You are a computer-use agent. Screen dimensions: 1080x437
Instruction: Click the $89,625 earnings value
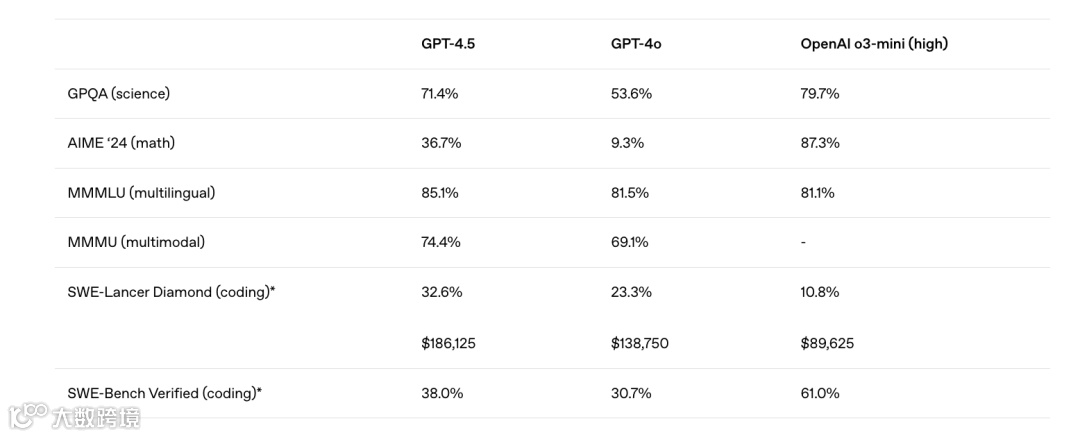[827, 343]
